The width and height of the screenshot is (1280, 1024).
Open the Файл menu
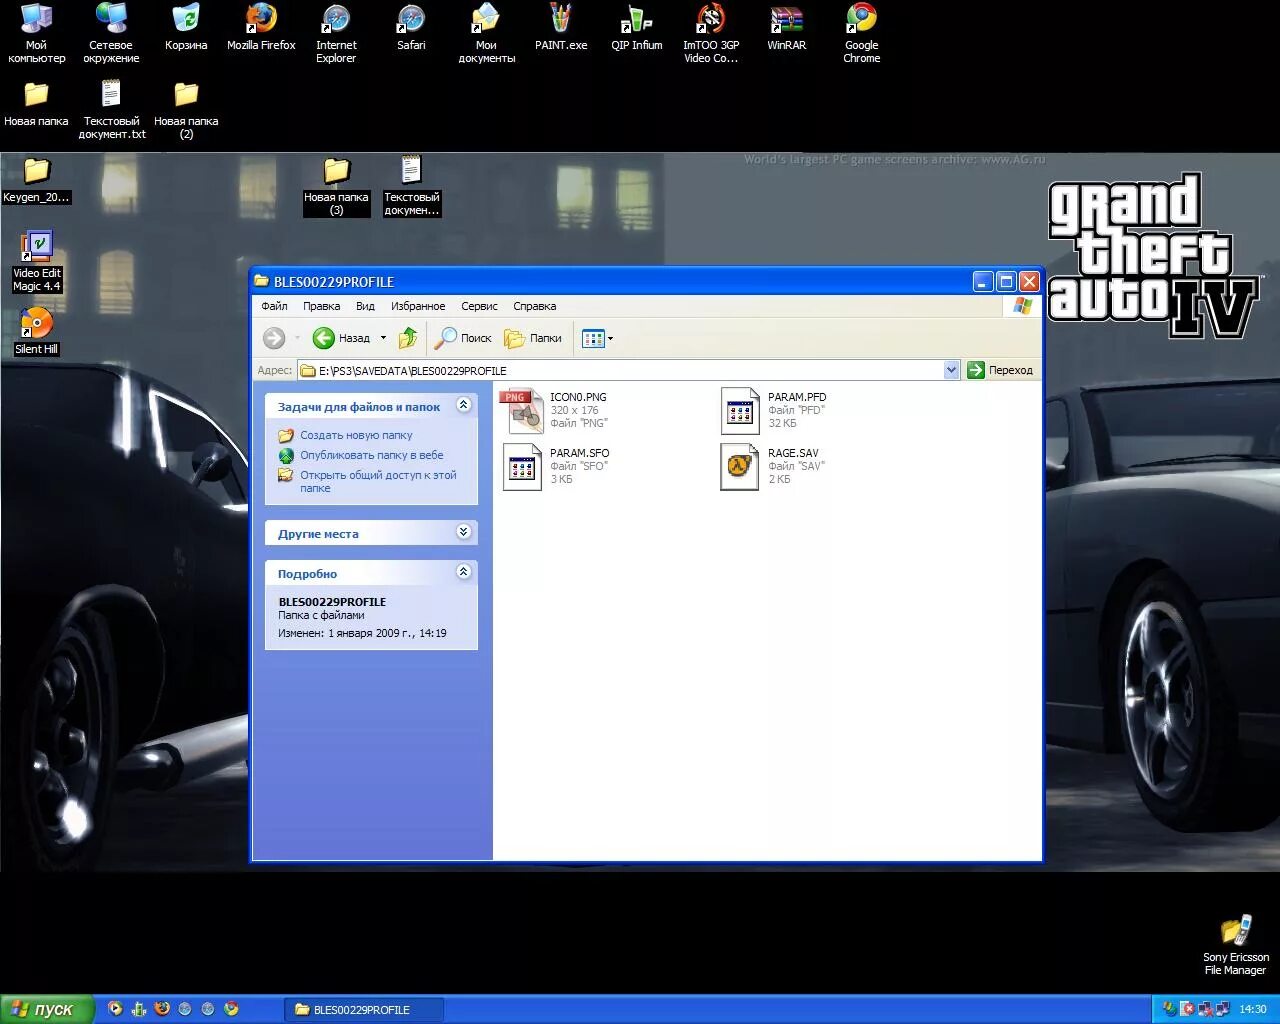pos(274,306)
